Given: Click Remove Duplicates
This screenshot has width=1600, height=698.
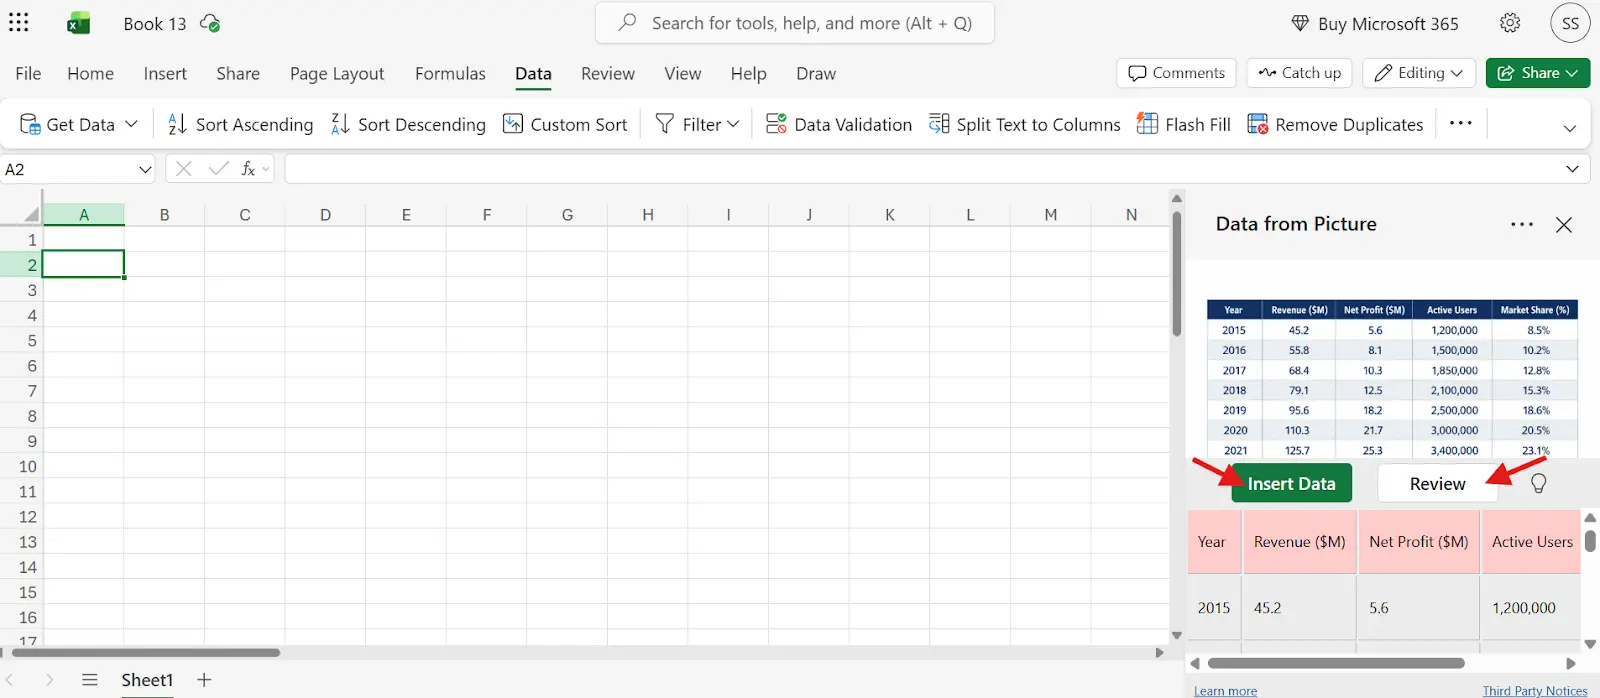Looking at the screenshot, I should [x=1335, y=124].
